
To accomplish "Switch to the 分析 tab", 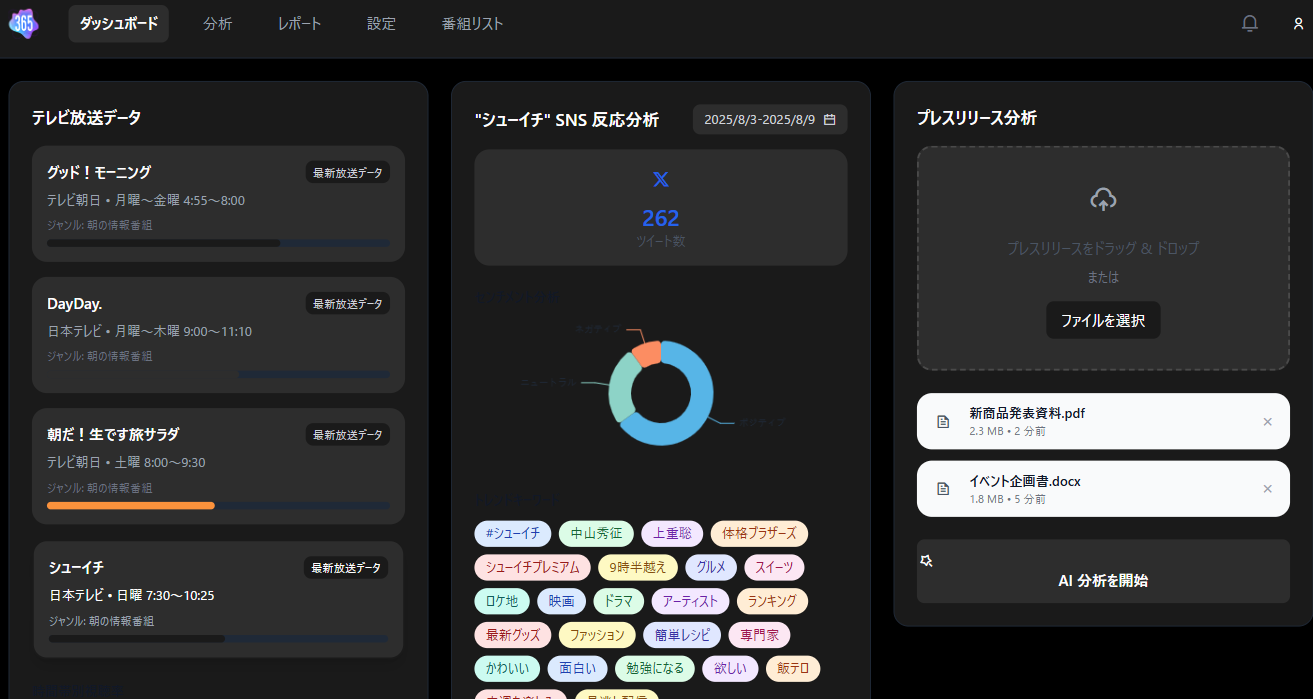I will [218, 23].
